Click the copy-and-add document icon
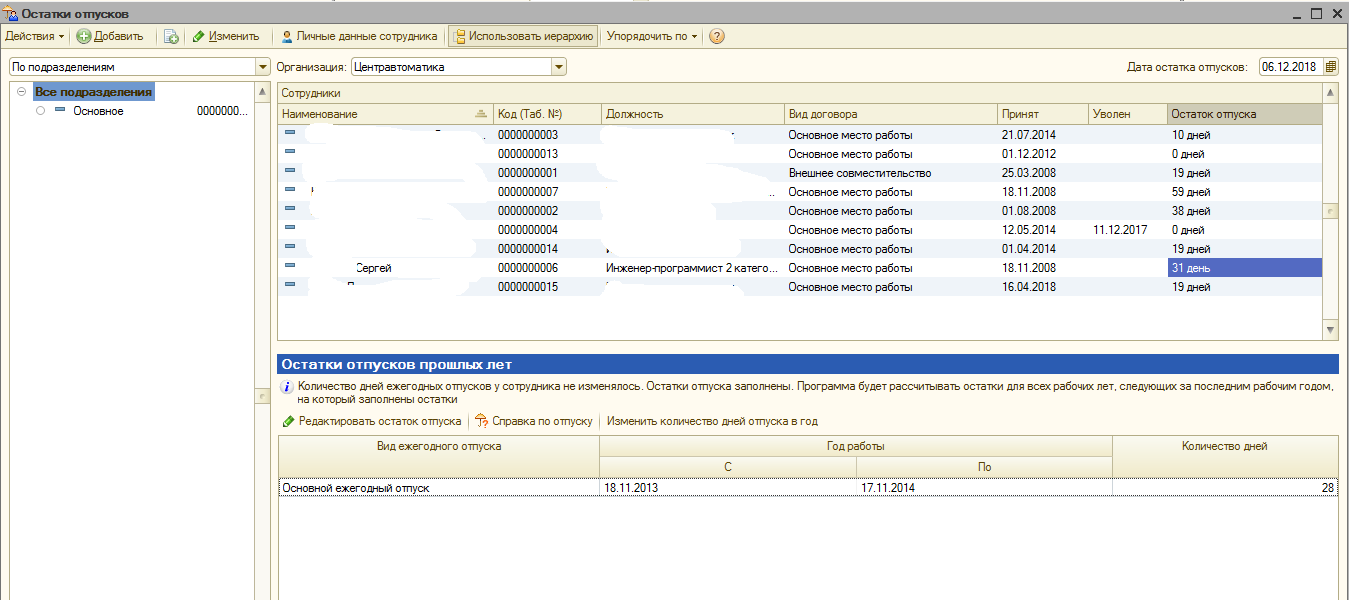 point(171,36)
